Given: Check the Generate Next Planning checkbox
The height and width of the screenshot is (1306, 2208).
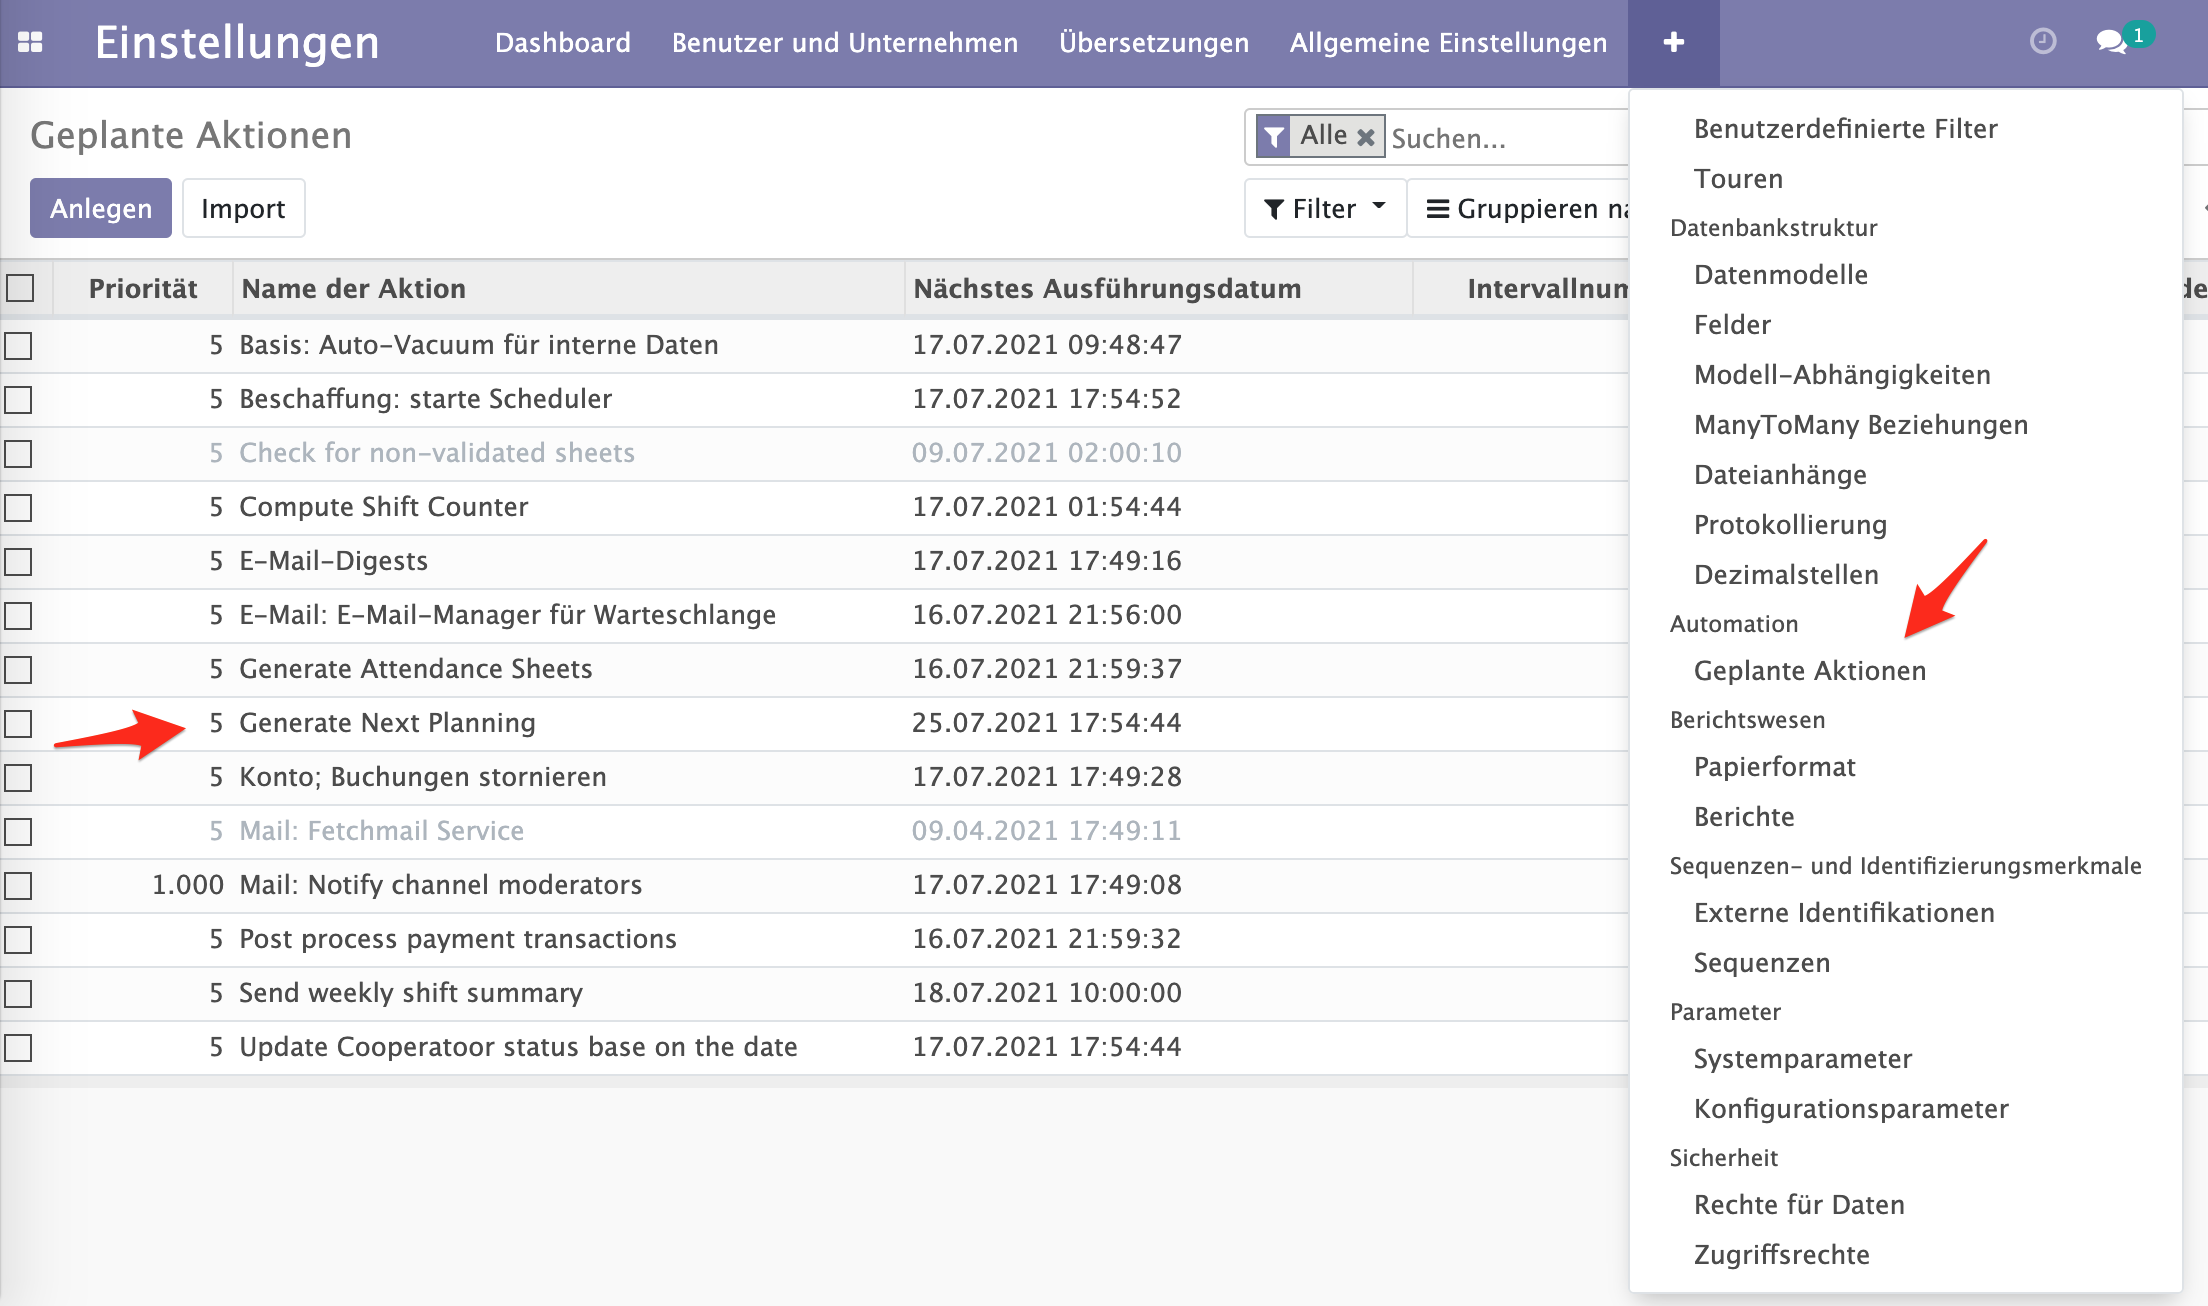Looking at the screenshot, I should click(x=18, y=724).
